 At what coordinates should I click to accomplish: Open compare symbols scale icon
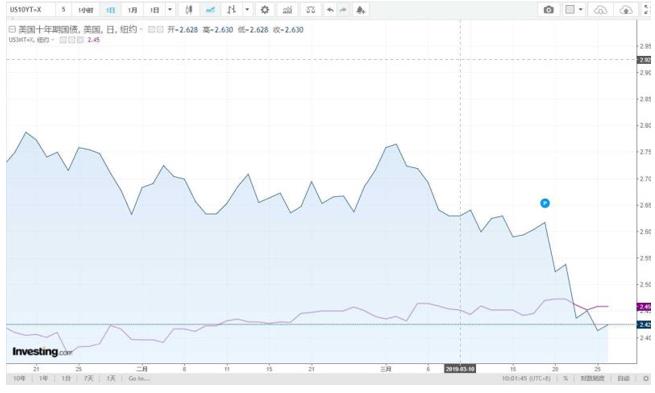coord(310,10)
